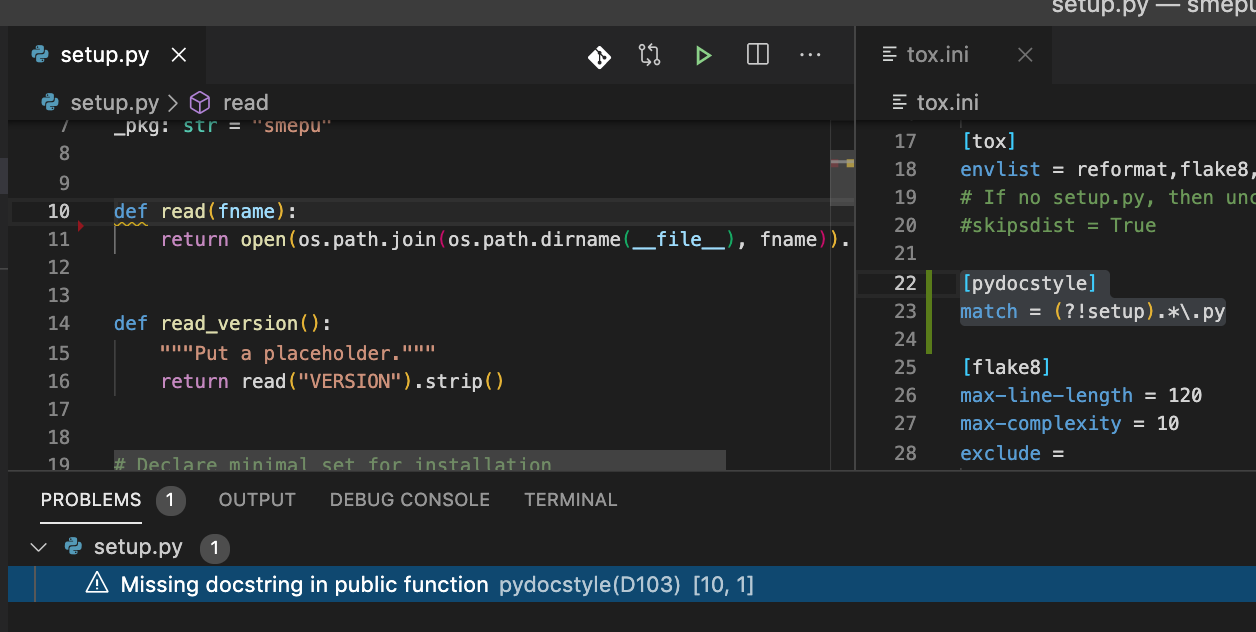
Task: Click 'match = (?!setup).*\.py' line
Action: (1093, 311)
